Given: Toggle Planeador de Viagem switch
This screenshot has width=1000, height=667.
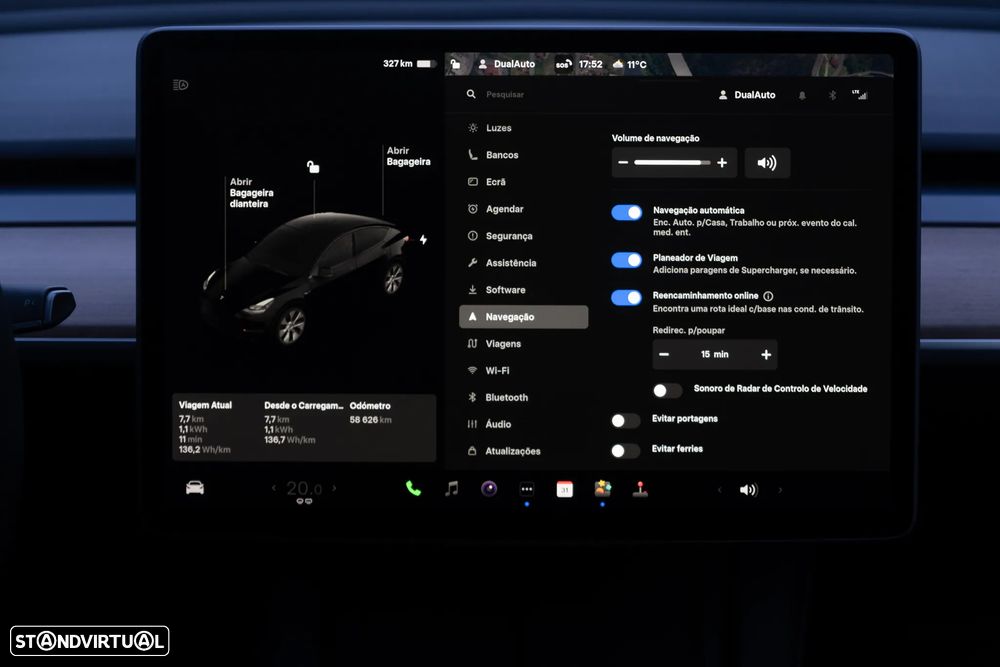Looking at the screenshot, I should tap(626, 260).
